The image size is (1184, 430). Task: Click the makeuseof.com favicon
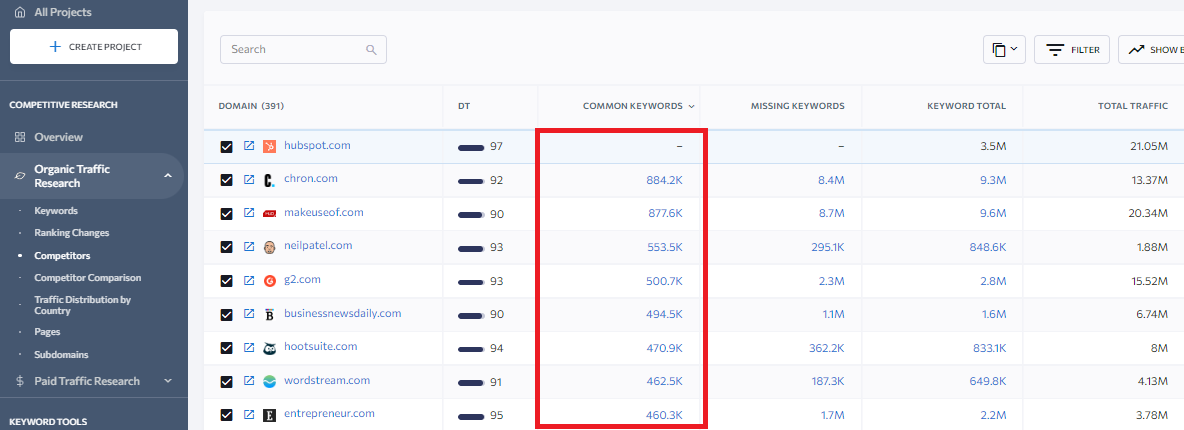(270, 214)
